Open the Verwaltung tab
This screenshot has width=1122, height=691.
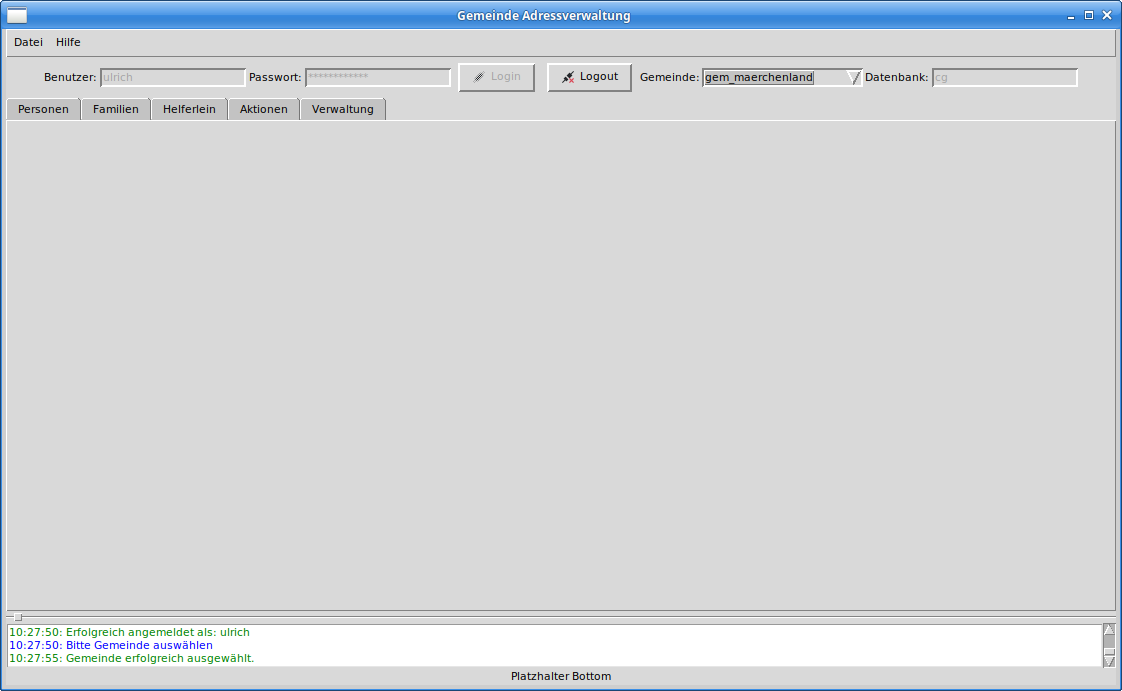[x=343, y=109]
